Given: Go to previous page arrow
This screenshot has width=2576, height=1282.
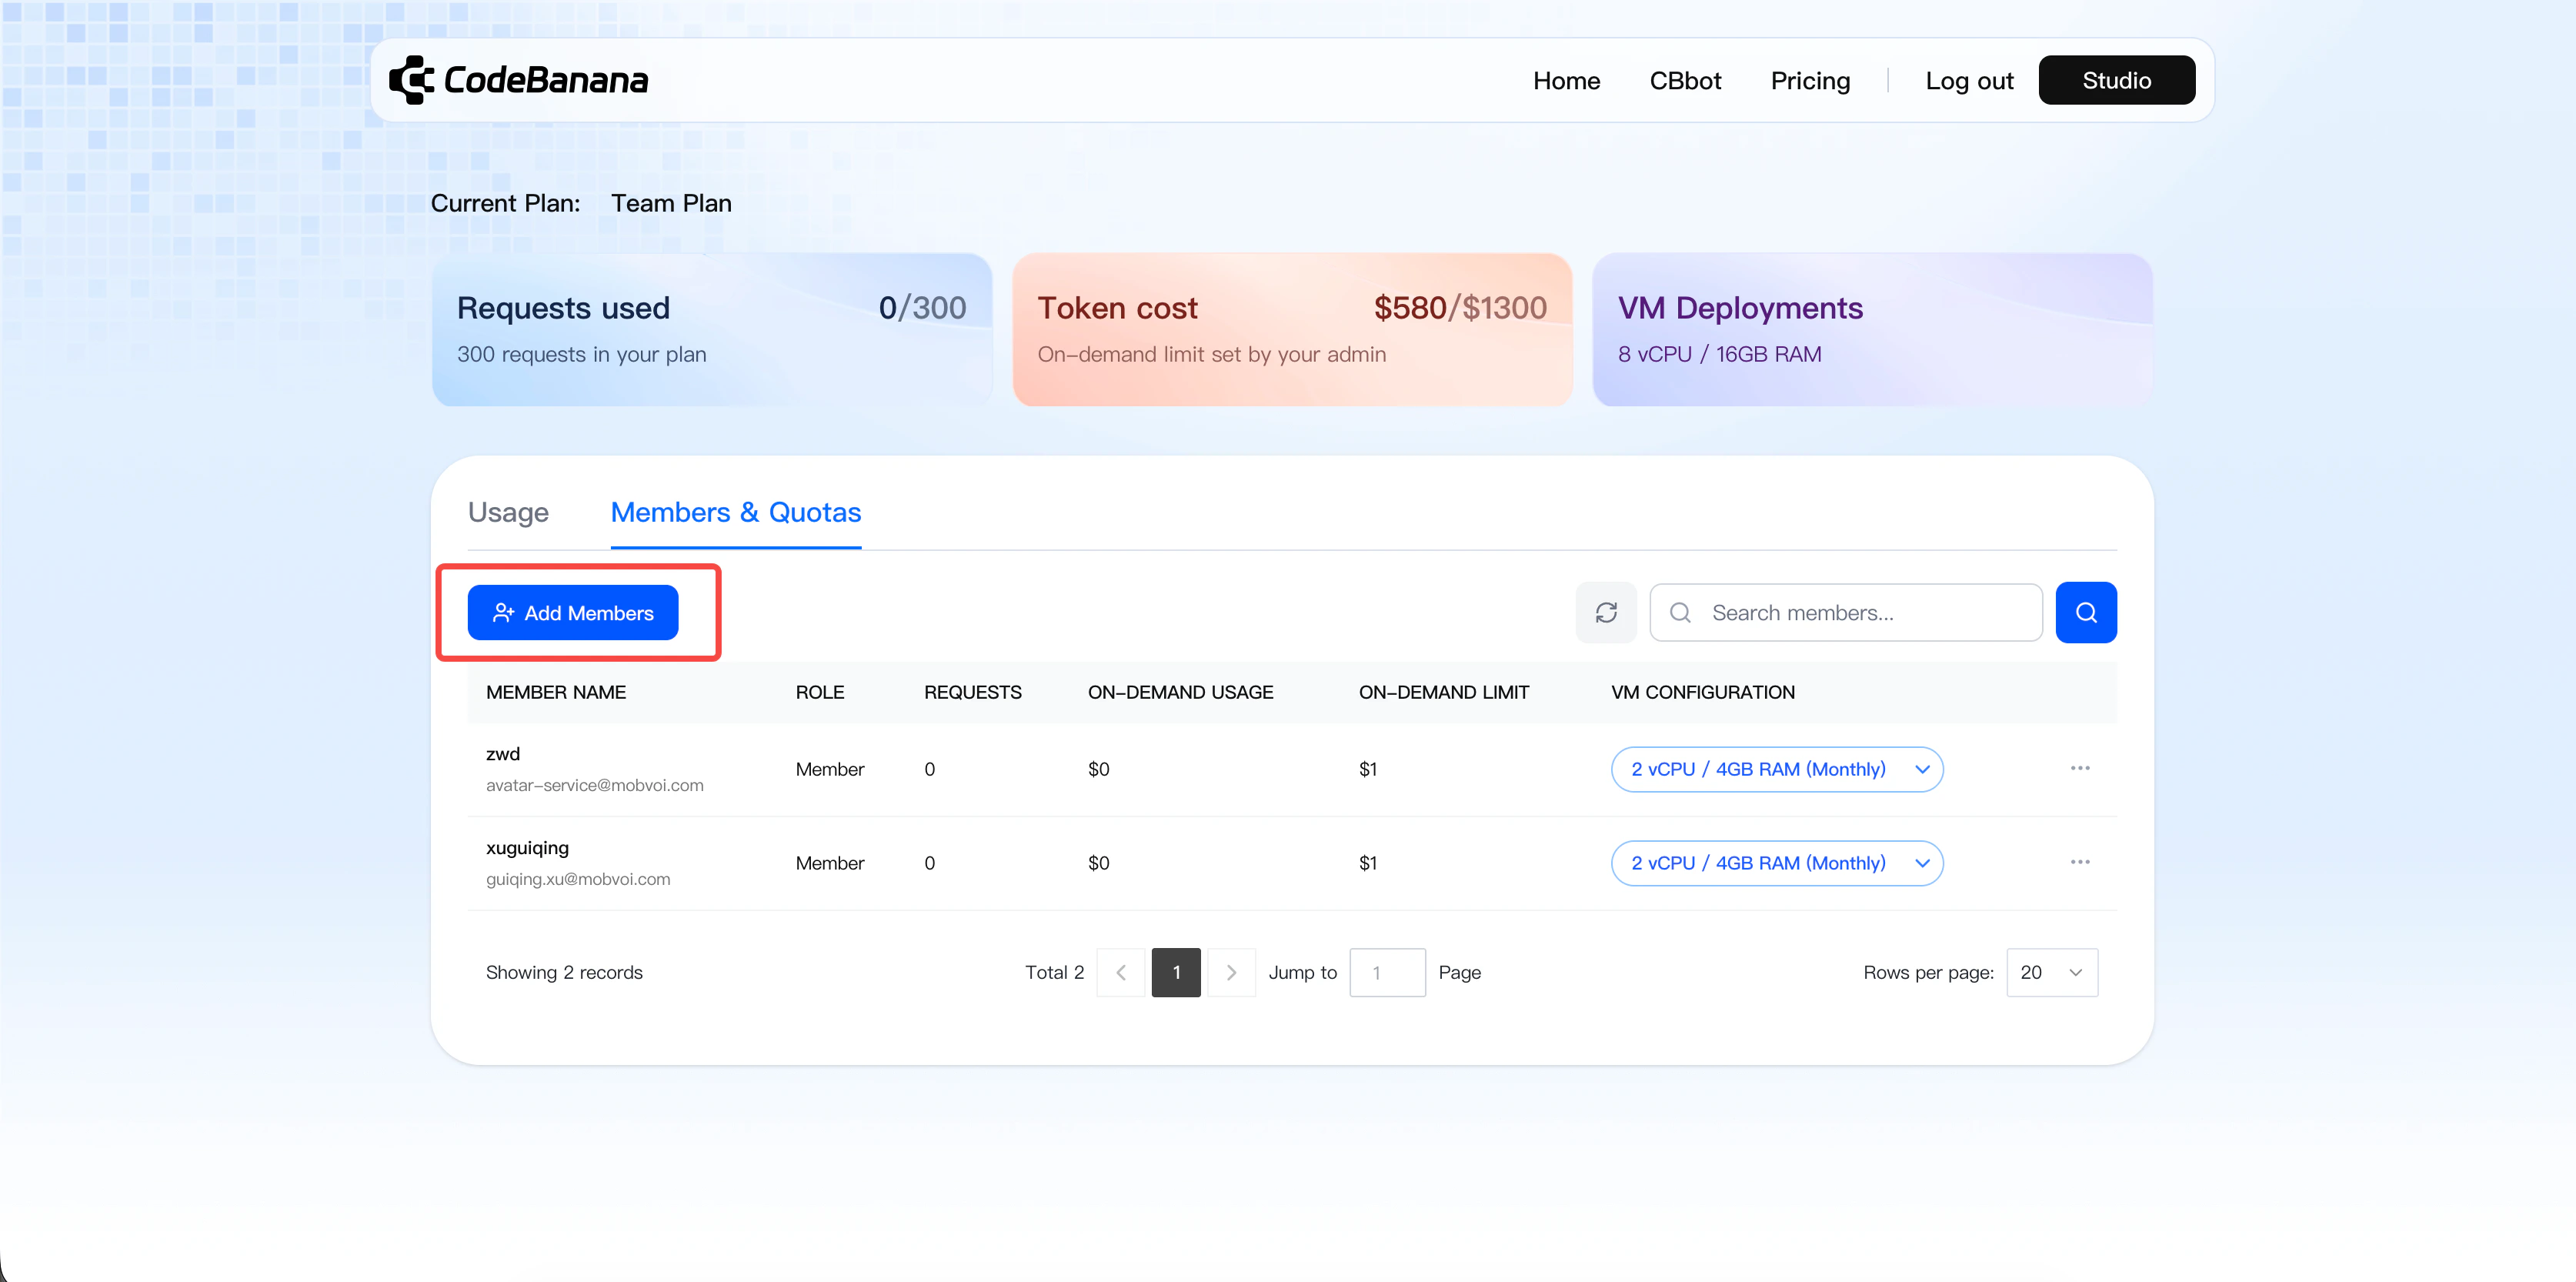Looking at the screenshot, I should pos(1121,973).
